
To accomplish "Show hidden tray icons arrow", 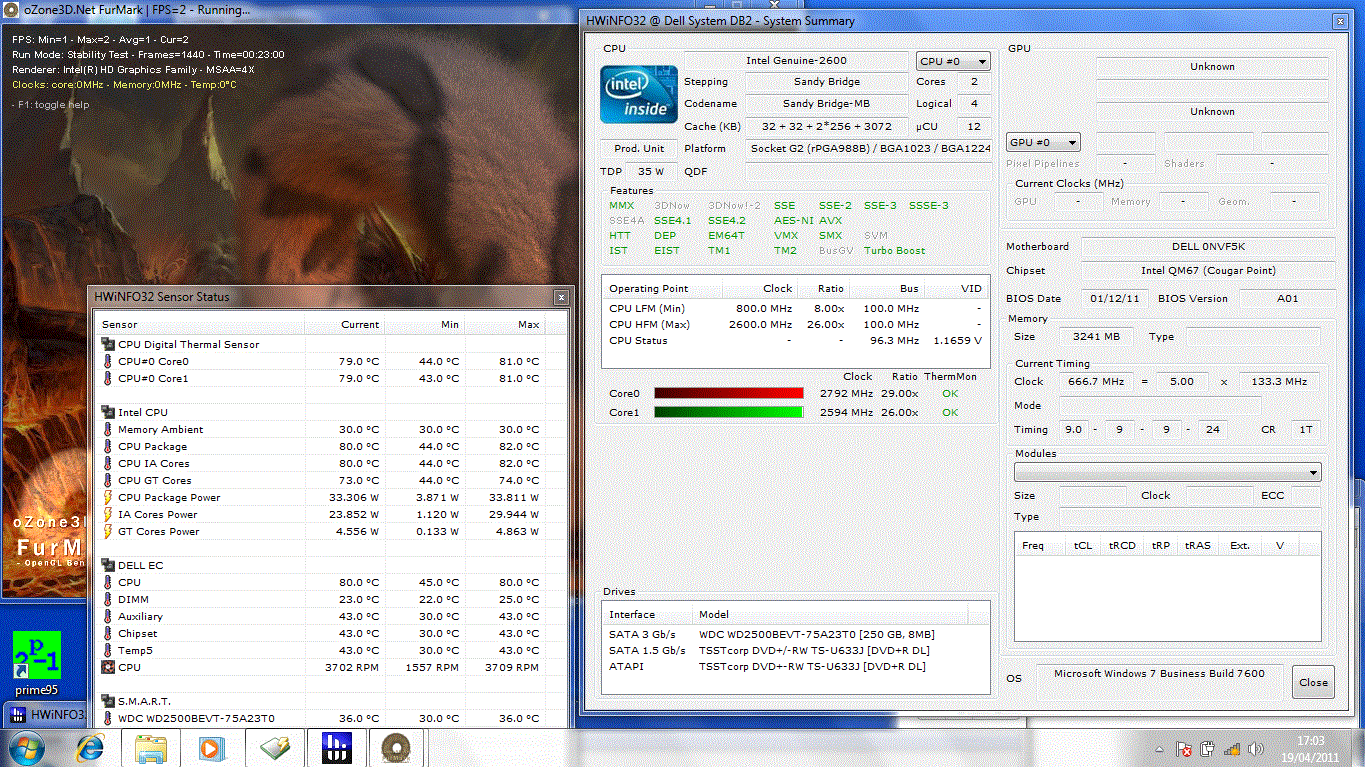I will [x=1160, y=748].
